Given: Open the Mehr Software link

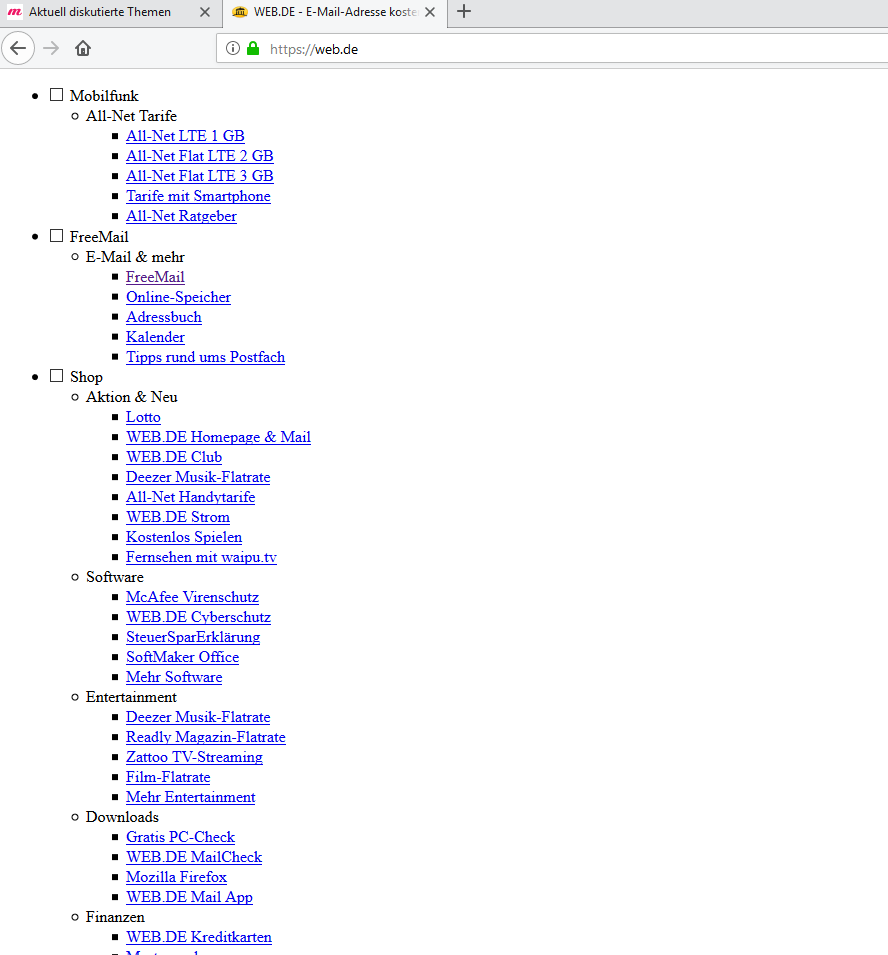Looking at the screenshot, I should [x=174, y=678].
